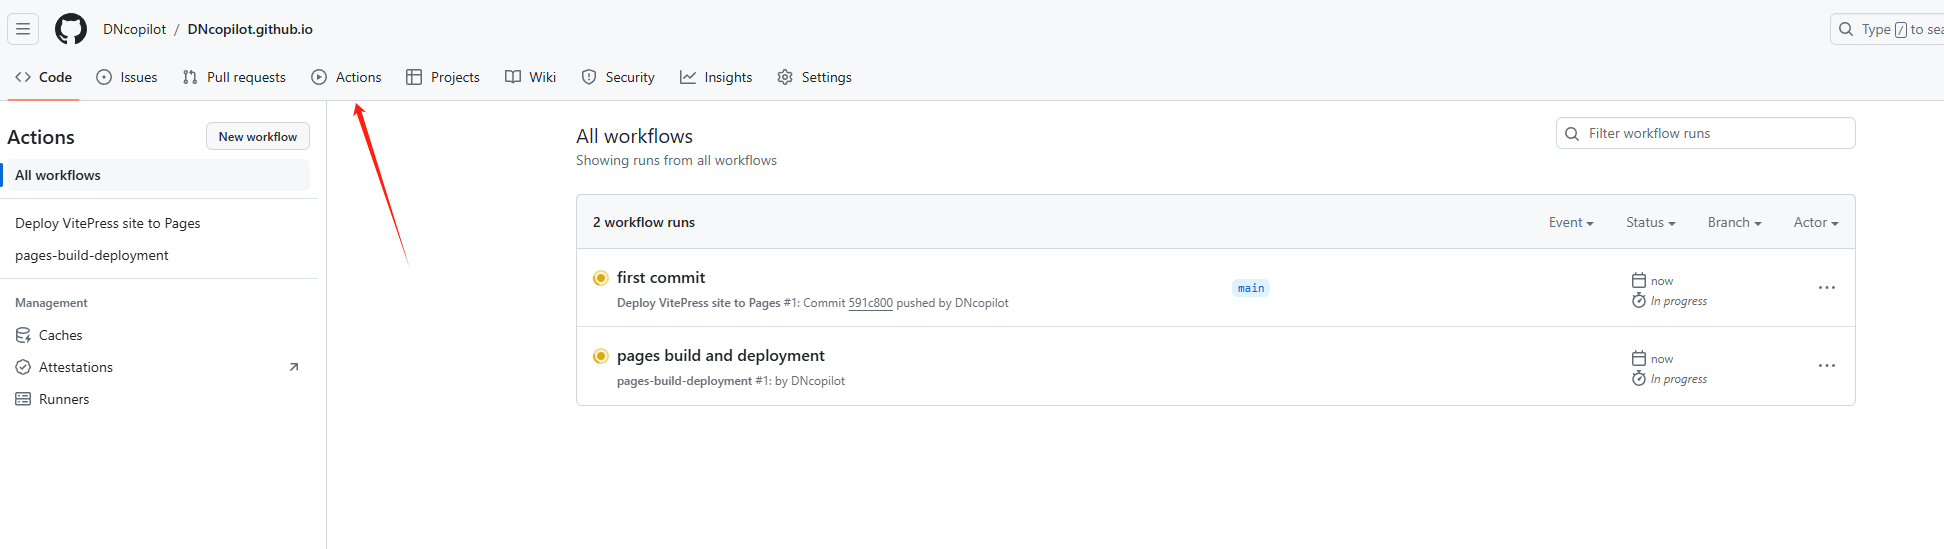Open the DNcopilot.github.io repository link
The image size is (1944, 549).
pos(250,29)
